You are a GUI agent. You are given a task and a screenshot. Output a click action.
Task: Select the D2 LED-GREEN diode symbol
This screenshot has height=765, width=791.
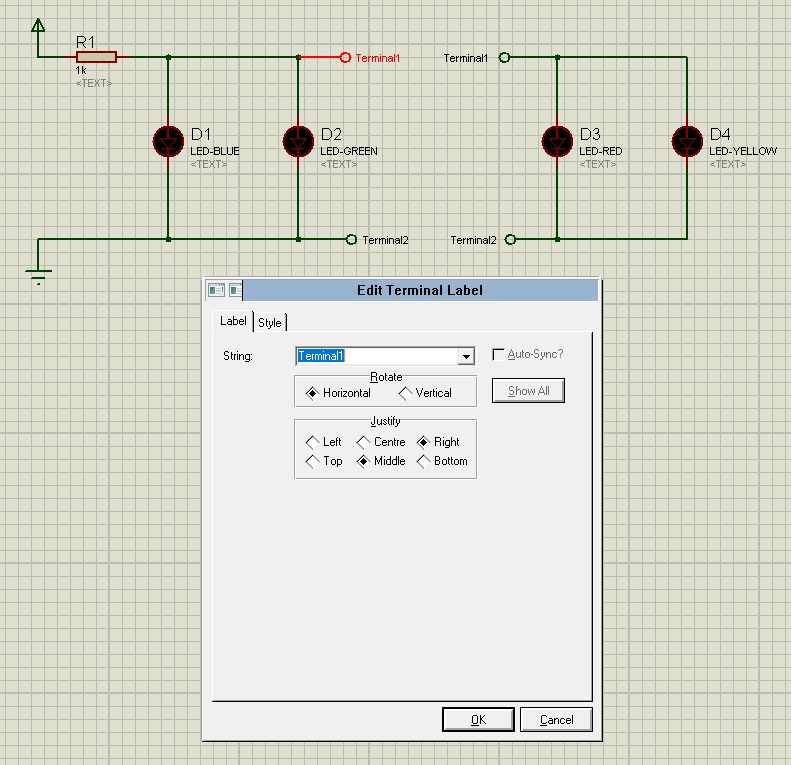298,142
